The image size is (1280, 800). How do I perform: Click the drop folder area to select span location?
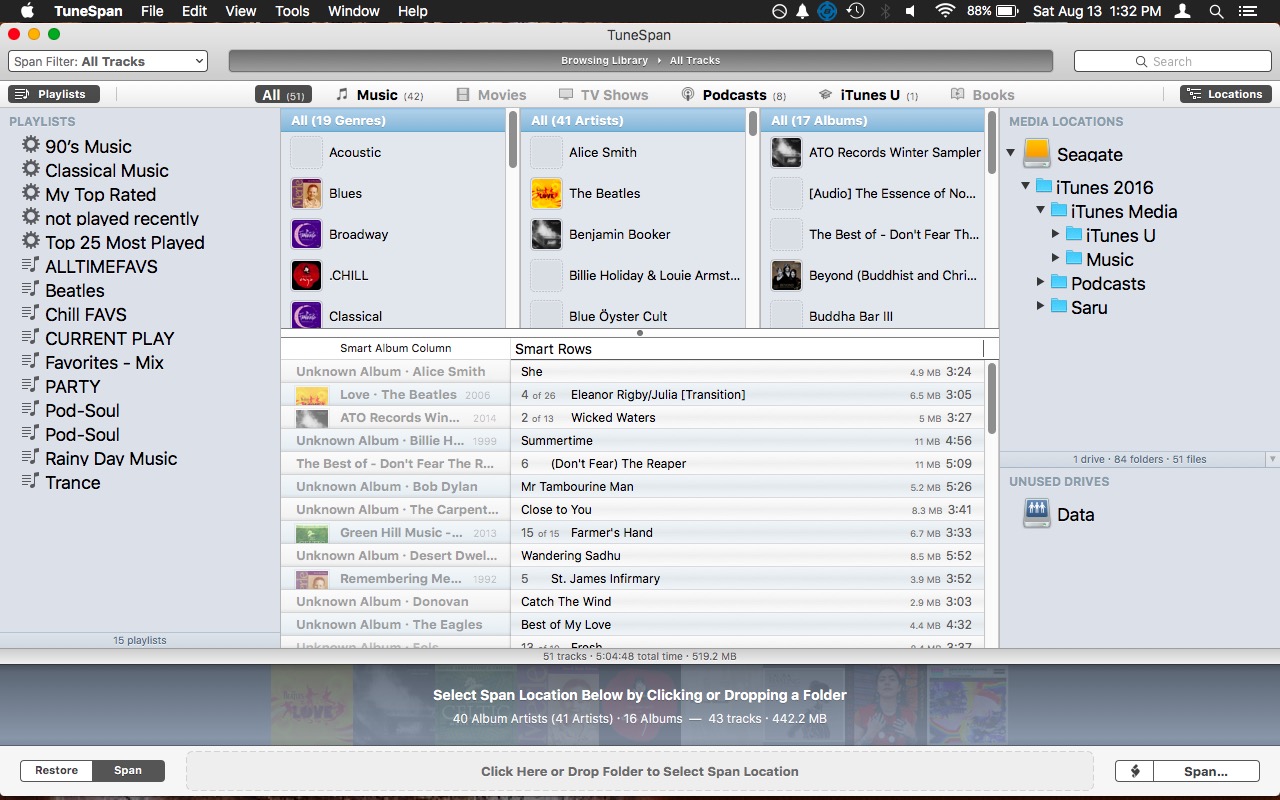click(x=639, y=771)
